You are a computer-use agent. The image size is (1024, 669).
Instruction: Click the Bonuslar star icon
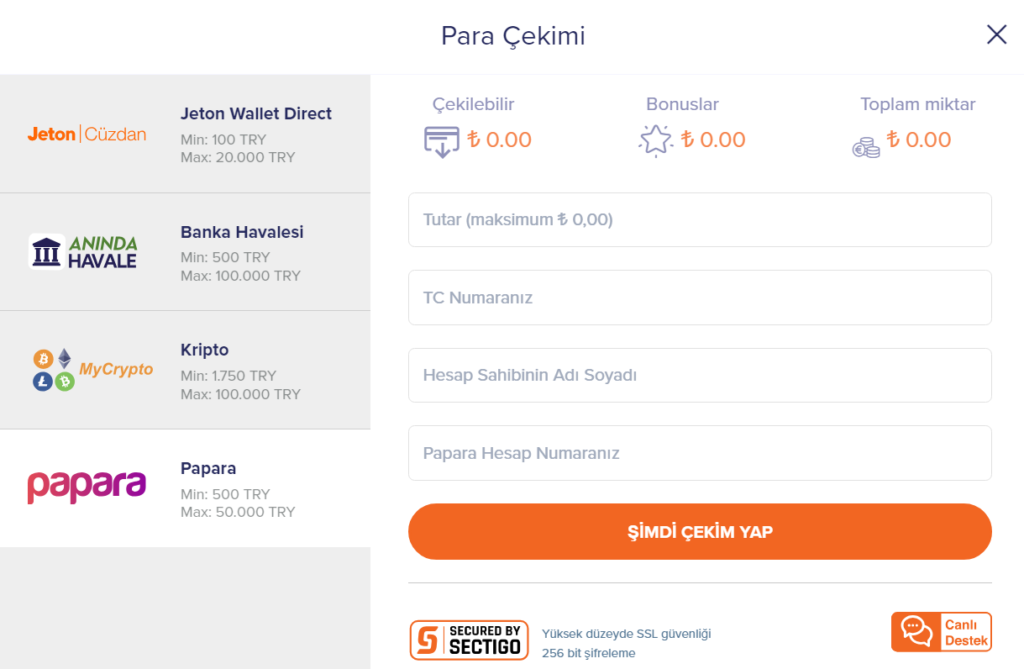pyautogui.click(x=655, y=140)
